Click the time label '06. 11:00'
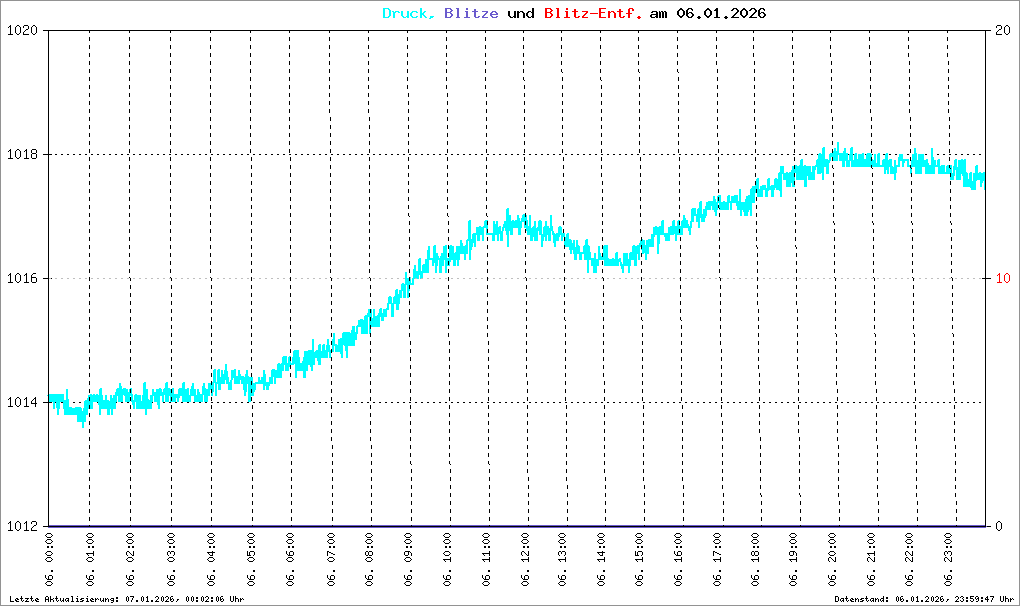The width and height of the screenshot is (1020, 606). pos(487,560)
